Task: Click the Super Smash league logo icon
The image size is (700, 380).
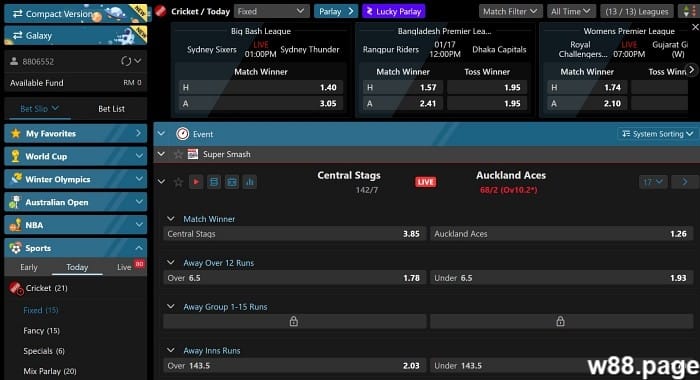Action: pyautogui.click(x=193, y=154)
